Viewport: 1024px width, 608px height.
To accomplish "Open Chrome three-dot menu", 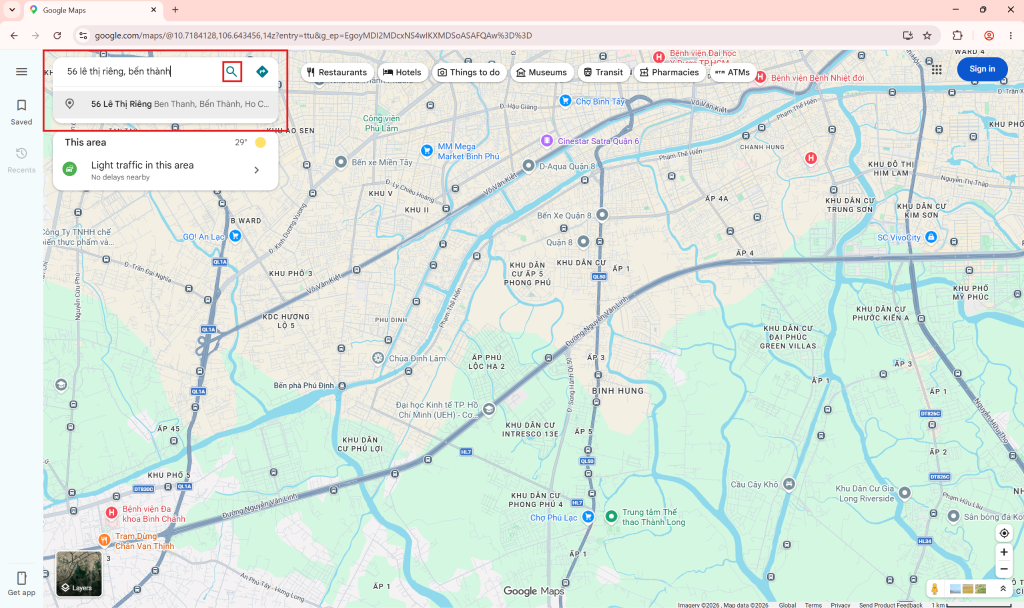I will tap(1010, 35).
